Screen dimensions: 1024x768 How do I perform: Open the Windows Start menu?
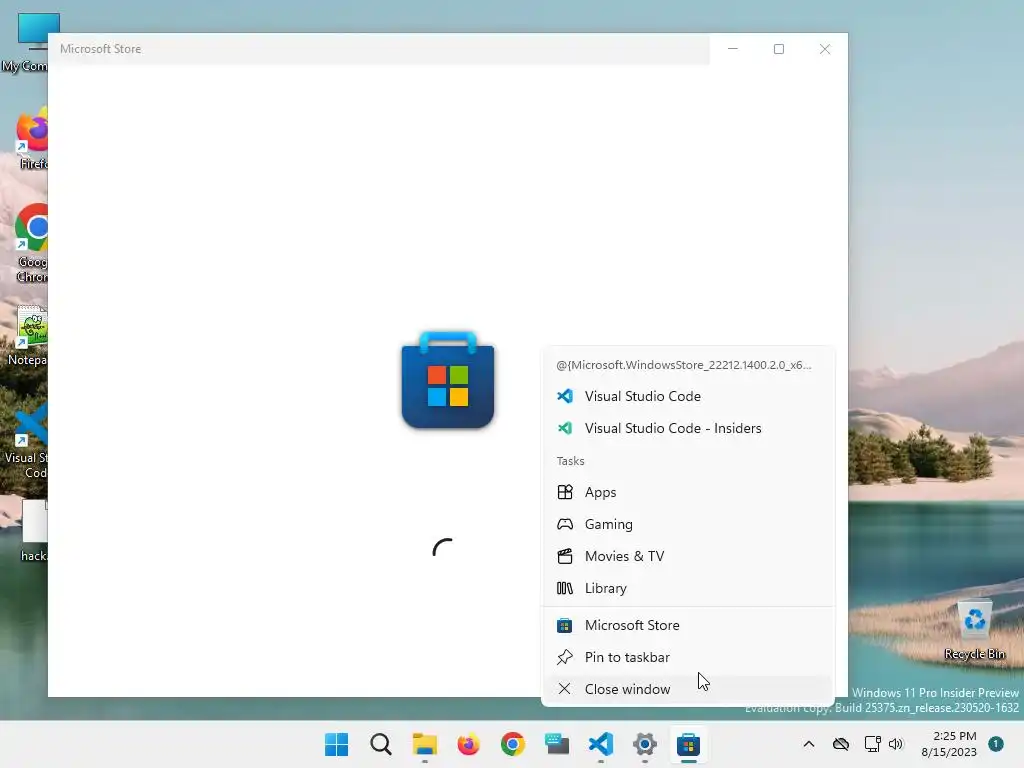tap(336, 744)
